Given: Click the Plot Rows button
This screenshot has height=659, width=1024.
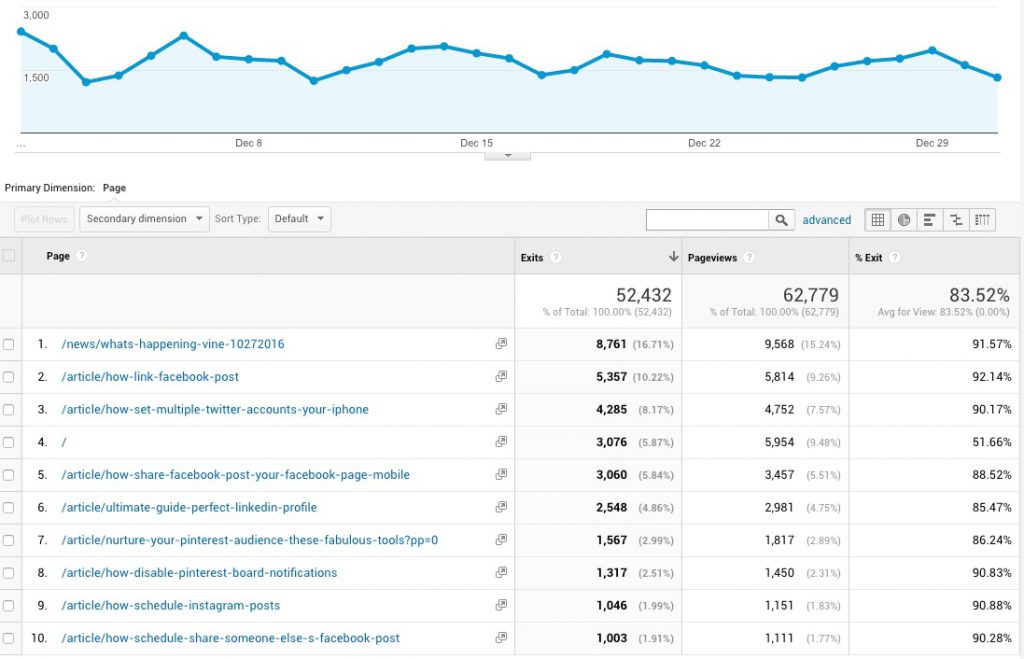Looking at the screenshot, I should point(44,219).
